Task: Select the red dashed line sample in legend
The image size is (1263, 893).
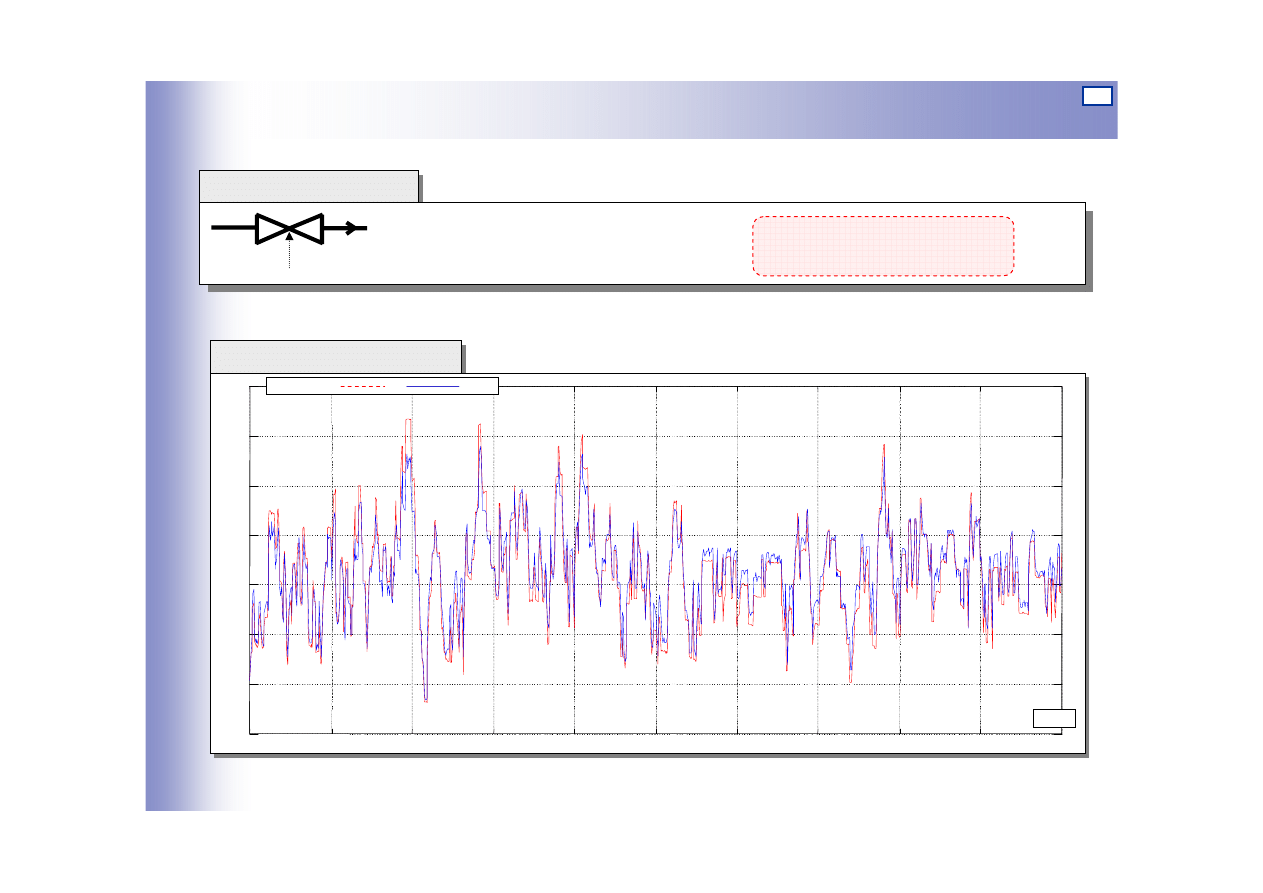Action: 362,385
